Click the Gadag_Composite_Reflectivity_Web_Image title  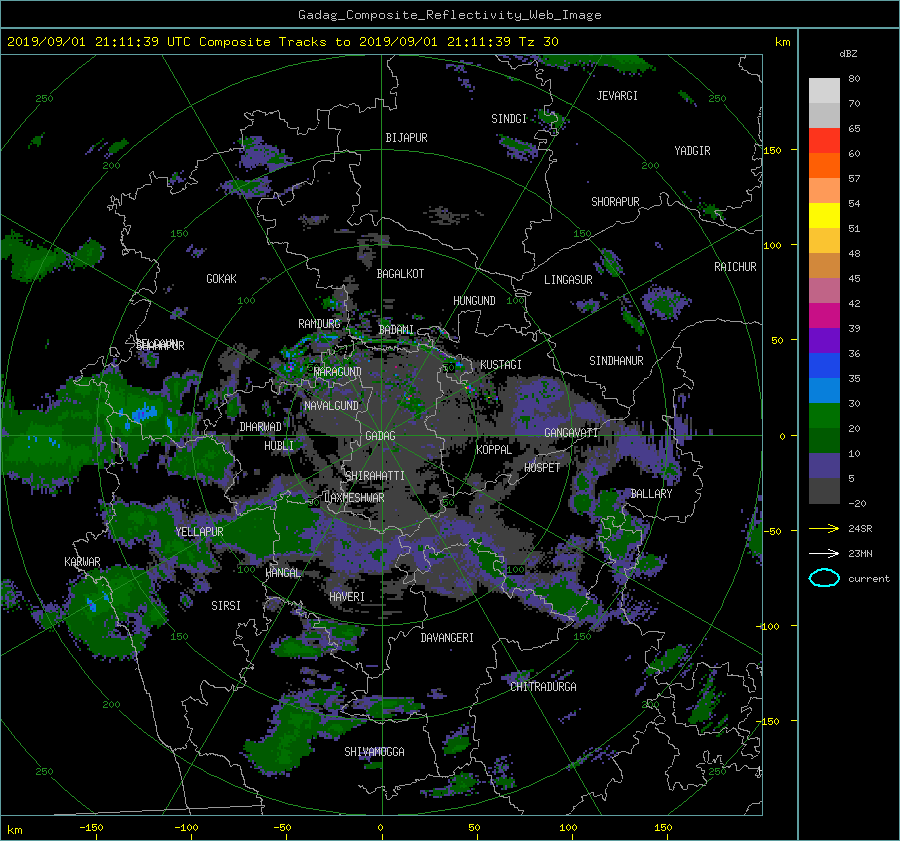pyautogui.click(x=449, y=15)
